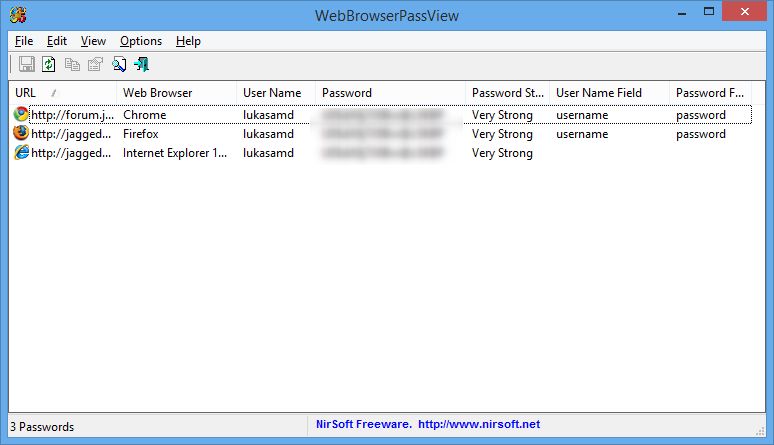Image resolution: width=774 pixels, height=445 pixels.
Task: Refresh the password list
Action: (49, 65)
